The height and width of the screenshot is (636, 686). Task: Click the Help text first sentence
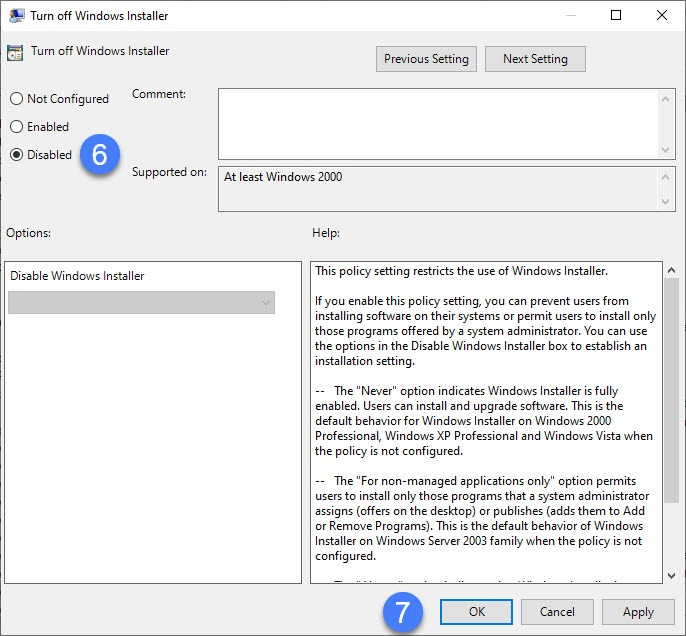(462, 271)
